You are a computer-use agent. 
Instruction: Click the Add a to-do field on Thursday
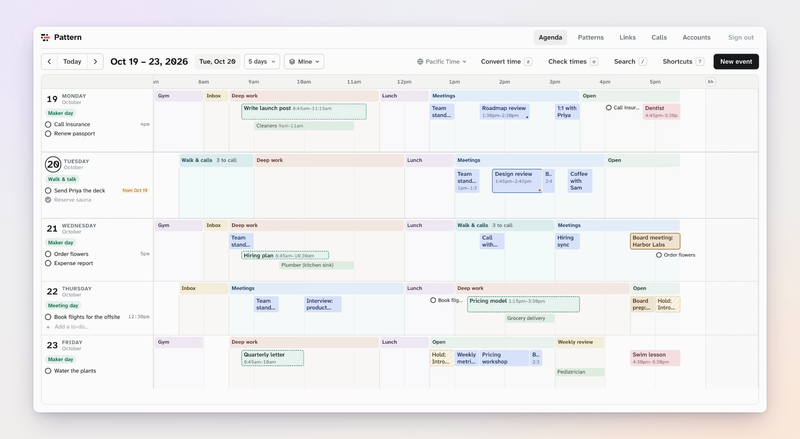click(x=71, y=327)
